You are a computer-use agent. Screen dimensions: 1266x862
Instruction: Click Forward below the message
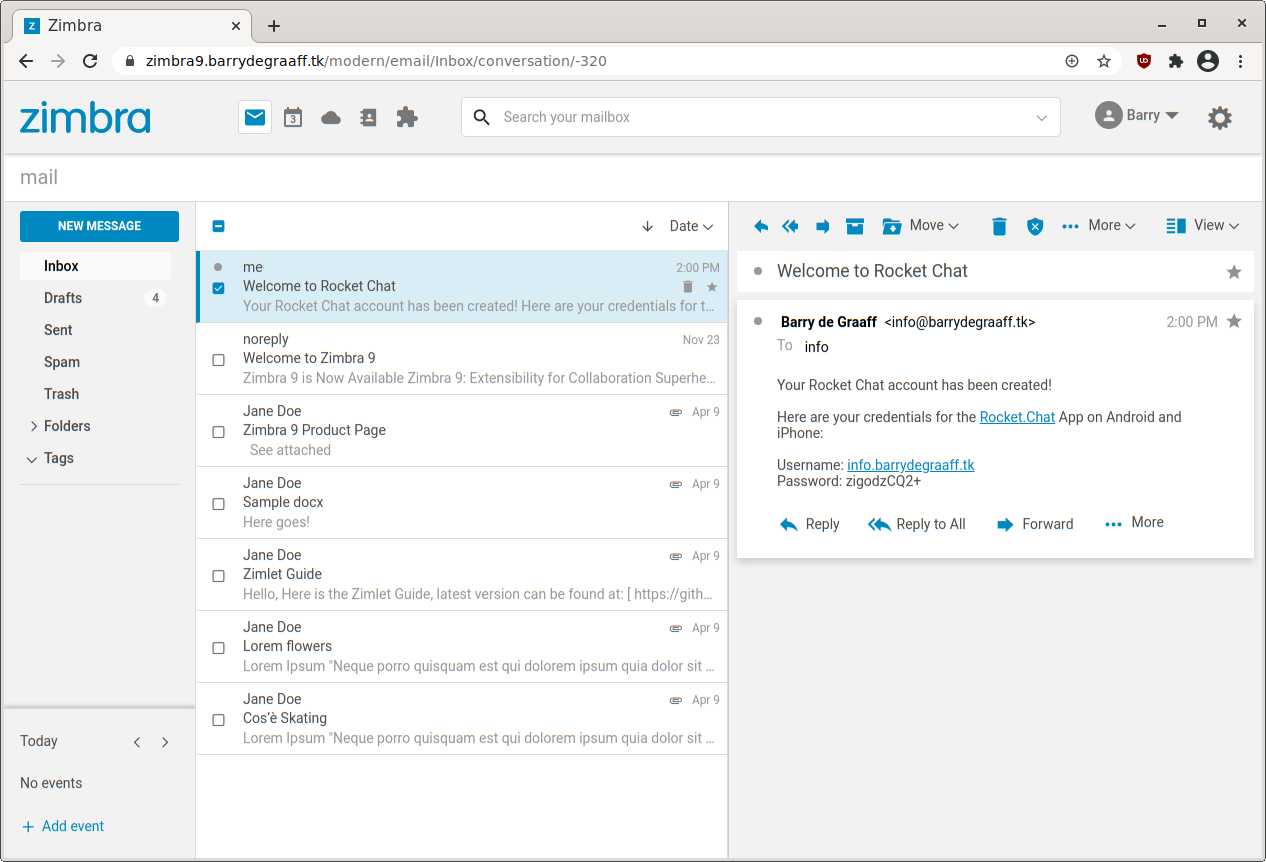(x=1035, y=524)
